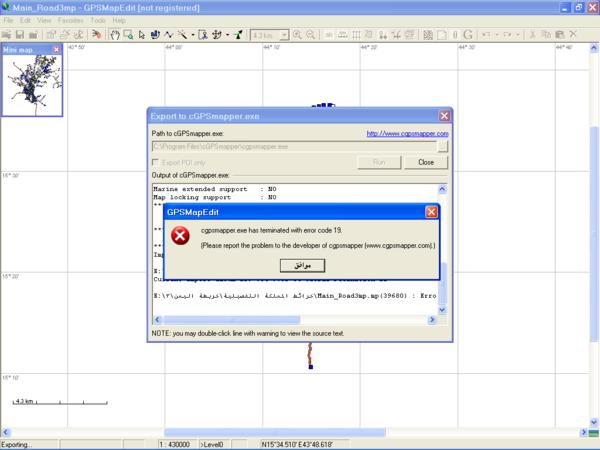Click the Delete X toolbar icon
The height and width of the screenshot is (450, 600).
573,35
